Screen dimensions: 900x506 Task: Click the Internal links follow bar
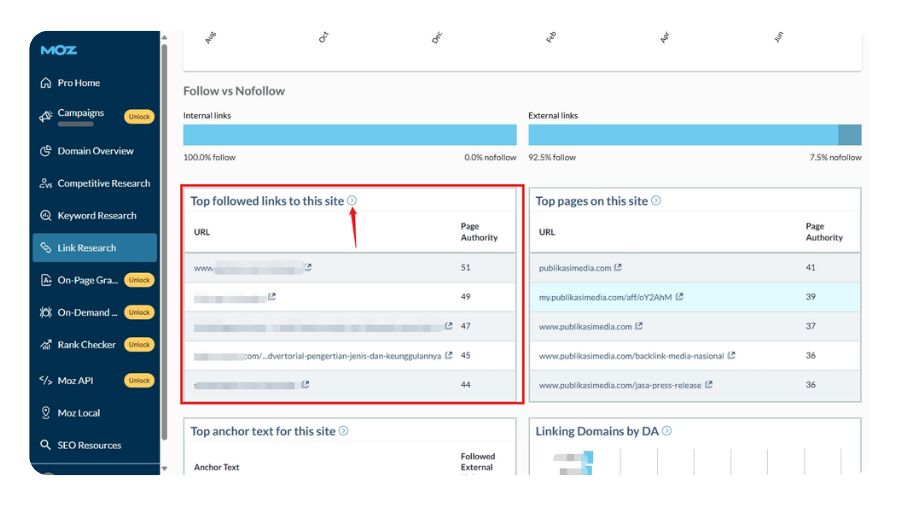350,135
